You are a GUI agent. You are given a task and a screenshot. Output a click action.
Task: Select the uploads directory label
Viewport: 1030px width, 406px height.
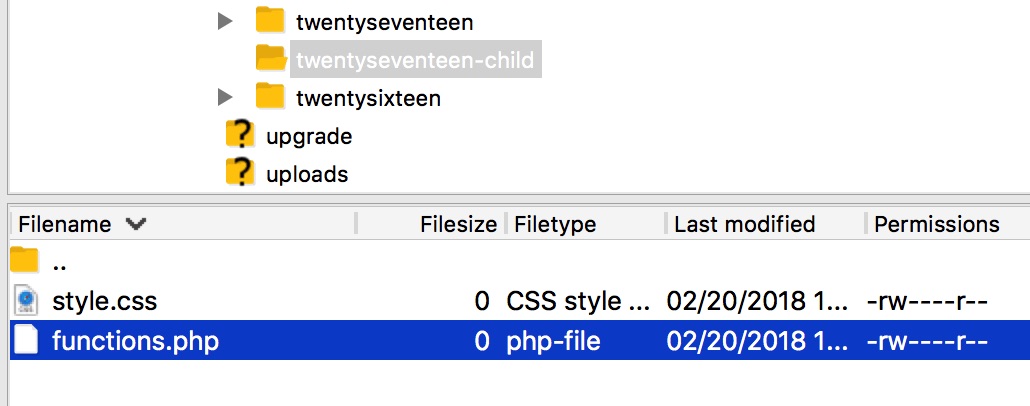(x=307, y=174)
